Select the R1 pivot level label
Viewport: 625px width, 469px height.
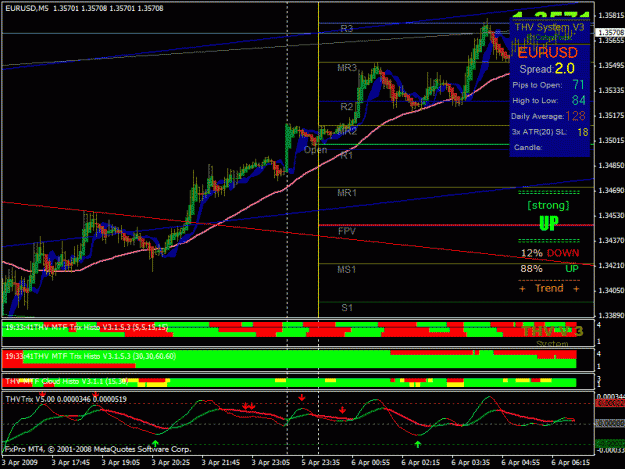[x=347, y=156]
